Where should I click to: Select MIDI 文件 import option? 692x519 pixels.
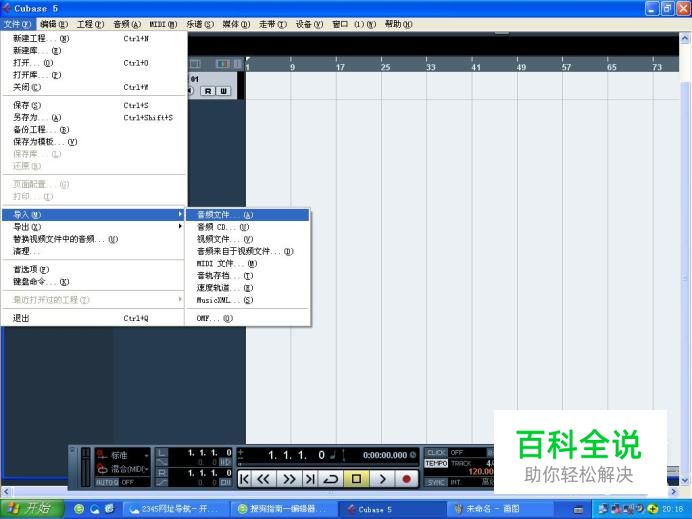click(248, 263)
